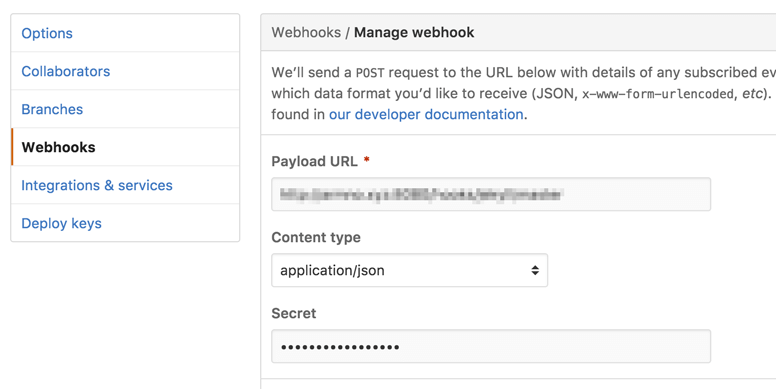Viewport: 776px width, 389px height.
Task: Click the dropdown arrows on application/json
Action: (x=535, y=270)
